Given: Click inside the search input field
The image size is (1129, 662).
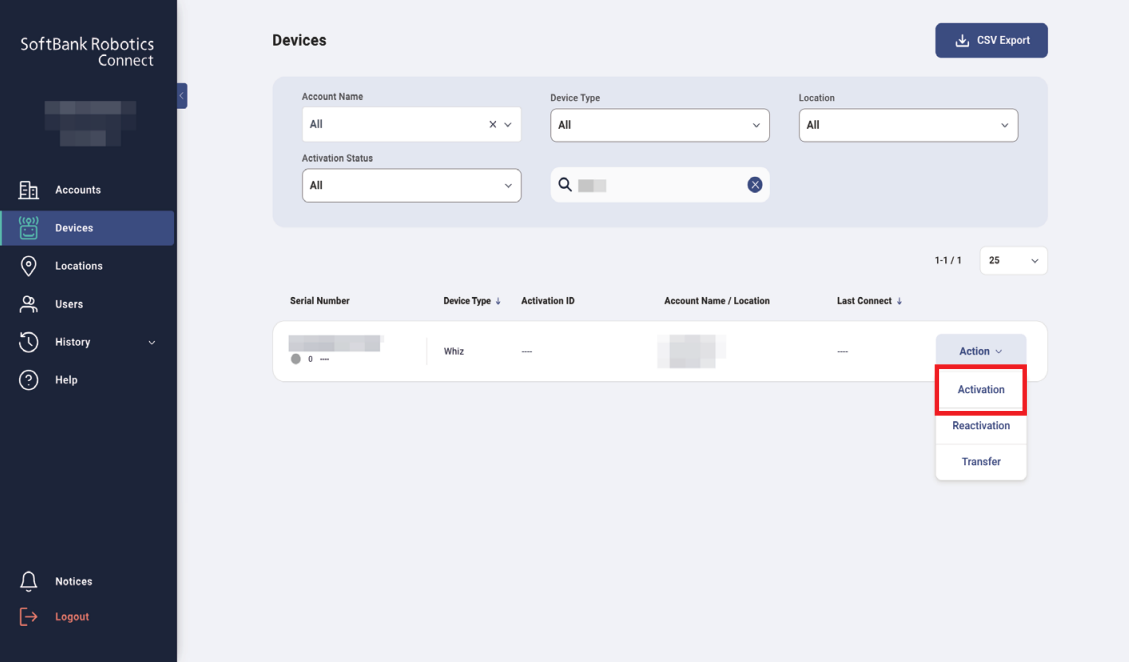Looking at the screenshot, I should pyautogui.click(x=660, y=185).
